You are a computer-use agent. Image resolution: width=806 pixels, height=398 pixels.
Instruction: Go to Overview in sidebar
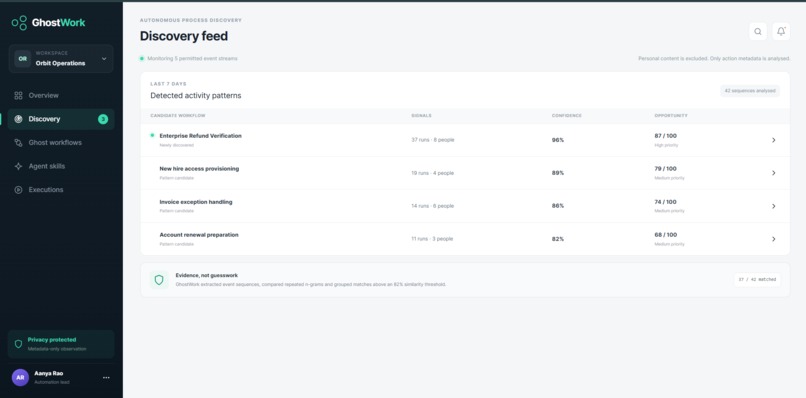(x=61, y=95)
